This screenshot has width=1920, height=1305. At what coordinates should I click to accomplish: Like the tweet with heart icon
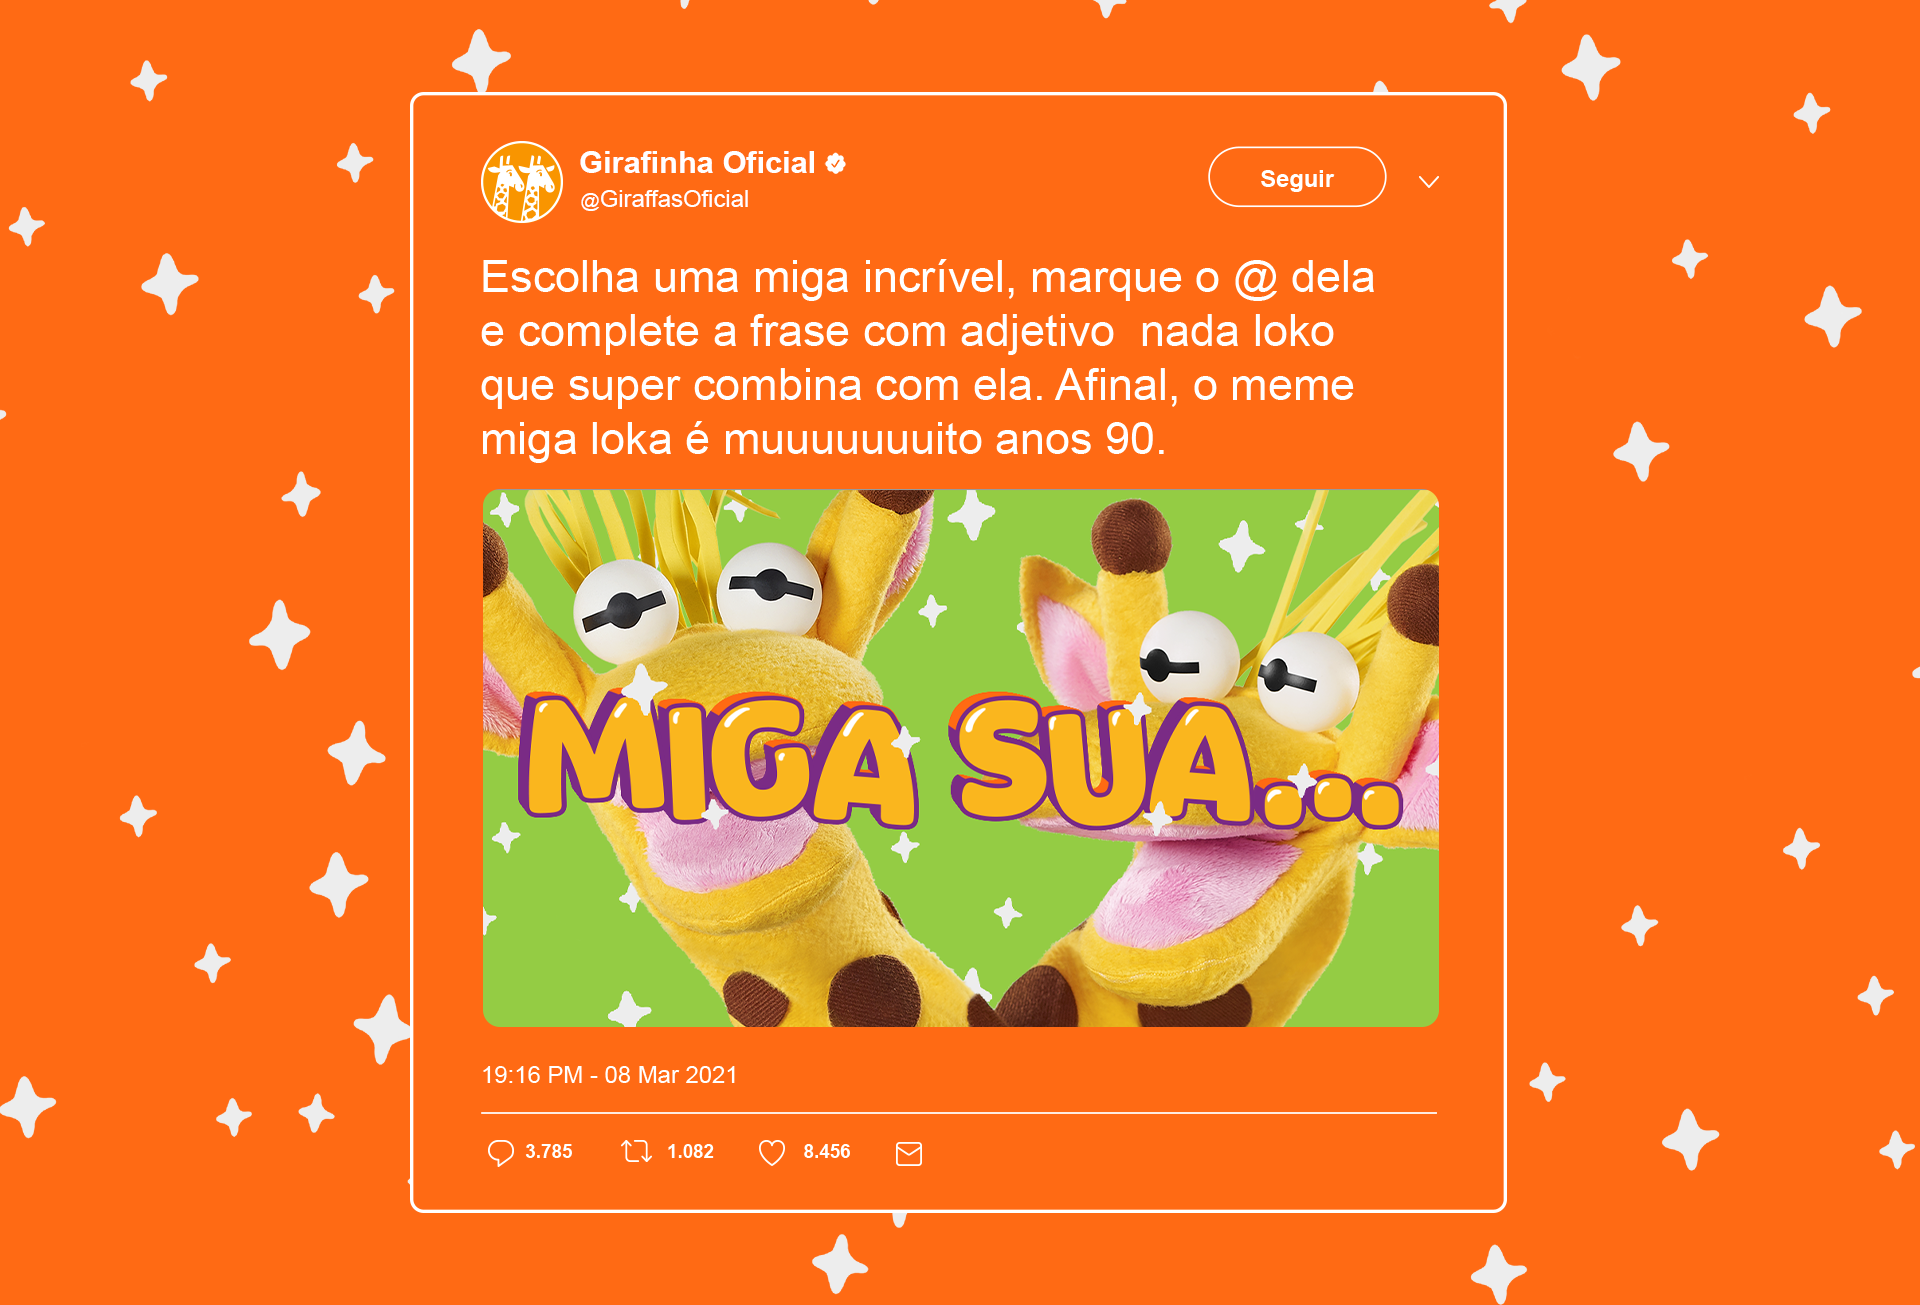pos(772,1153)
